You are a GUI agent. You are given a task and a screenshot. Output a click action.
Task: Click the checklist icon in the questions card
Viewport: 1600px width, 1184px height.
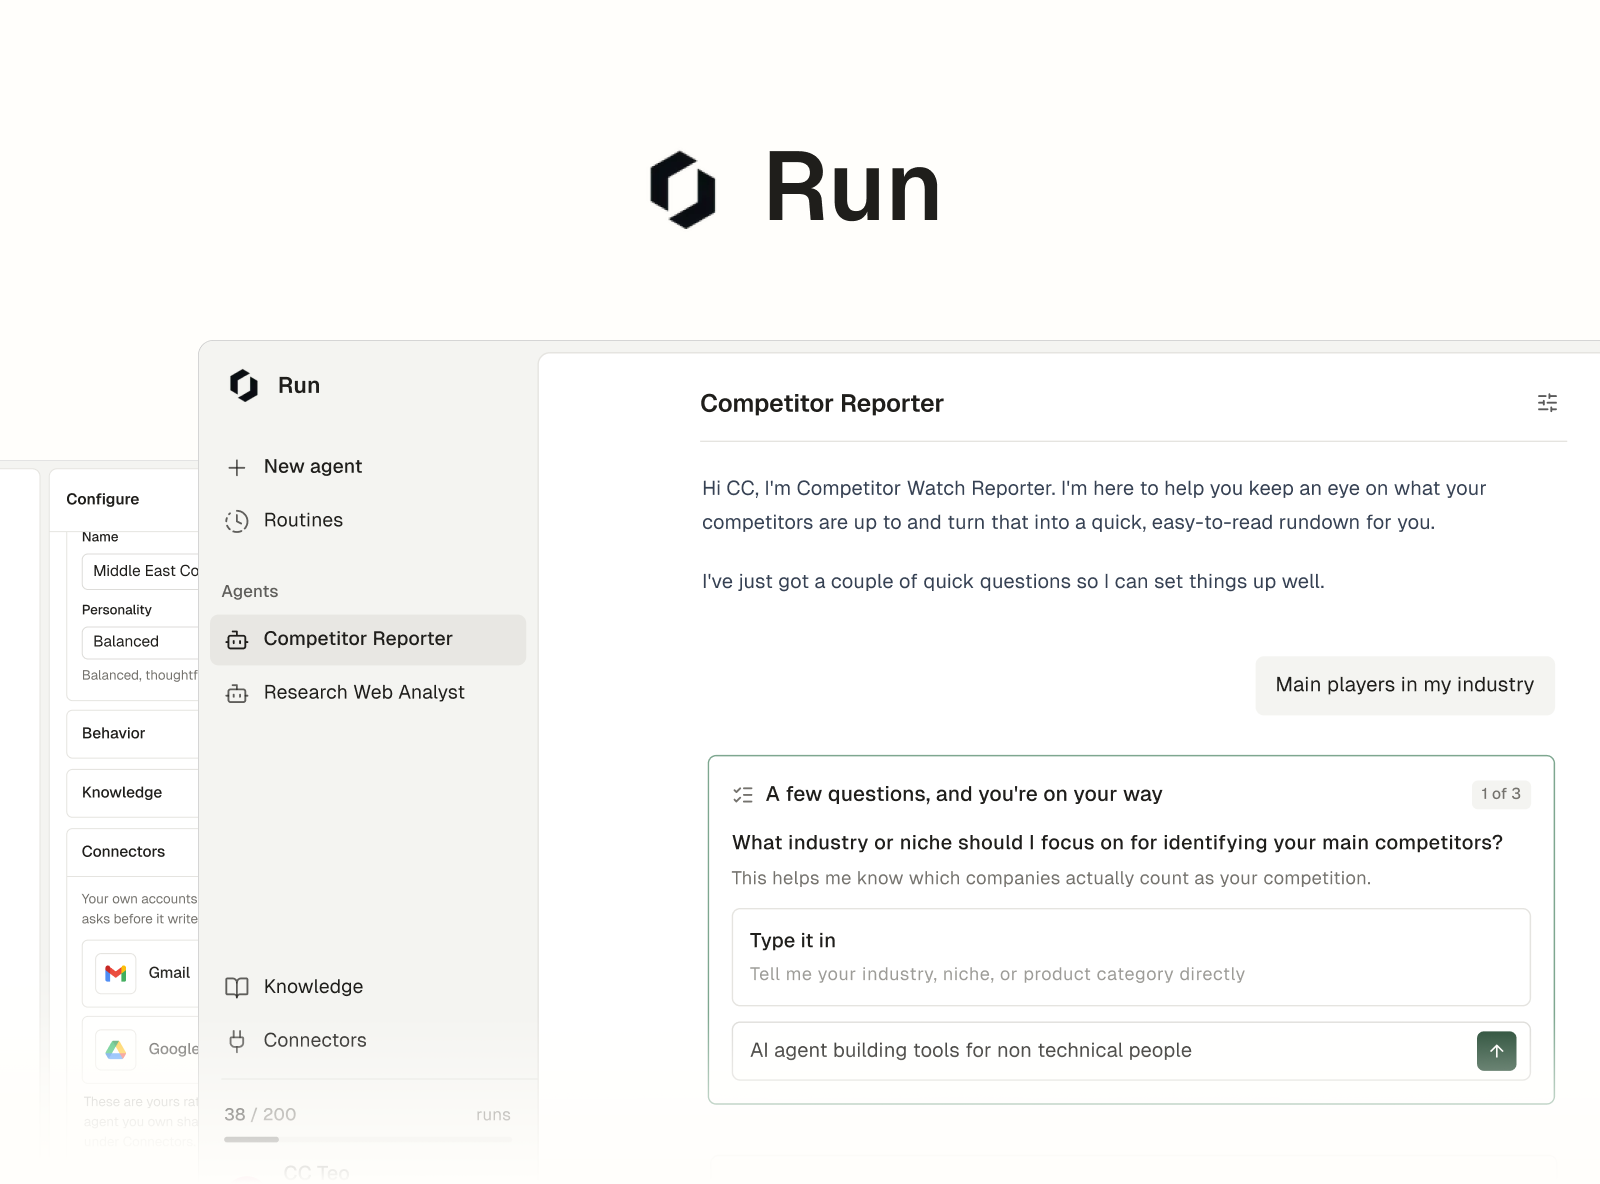pyautogui.click(x=743, y=795)
